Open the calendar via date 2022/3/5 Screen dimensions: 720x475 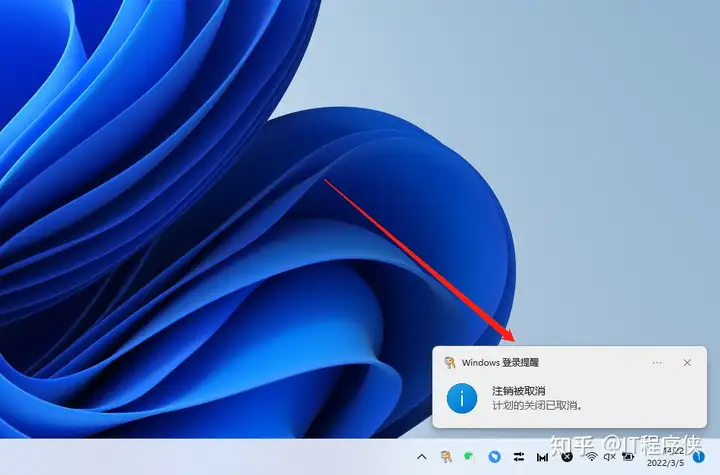[665, 463]
